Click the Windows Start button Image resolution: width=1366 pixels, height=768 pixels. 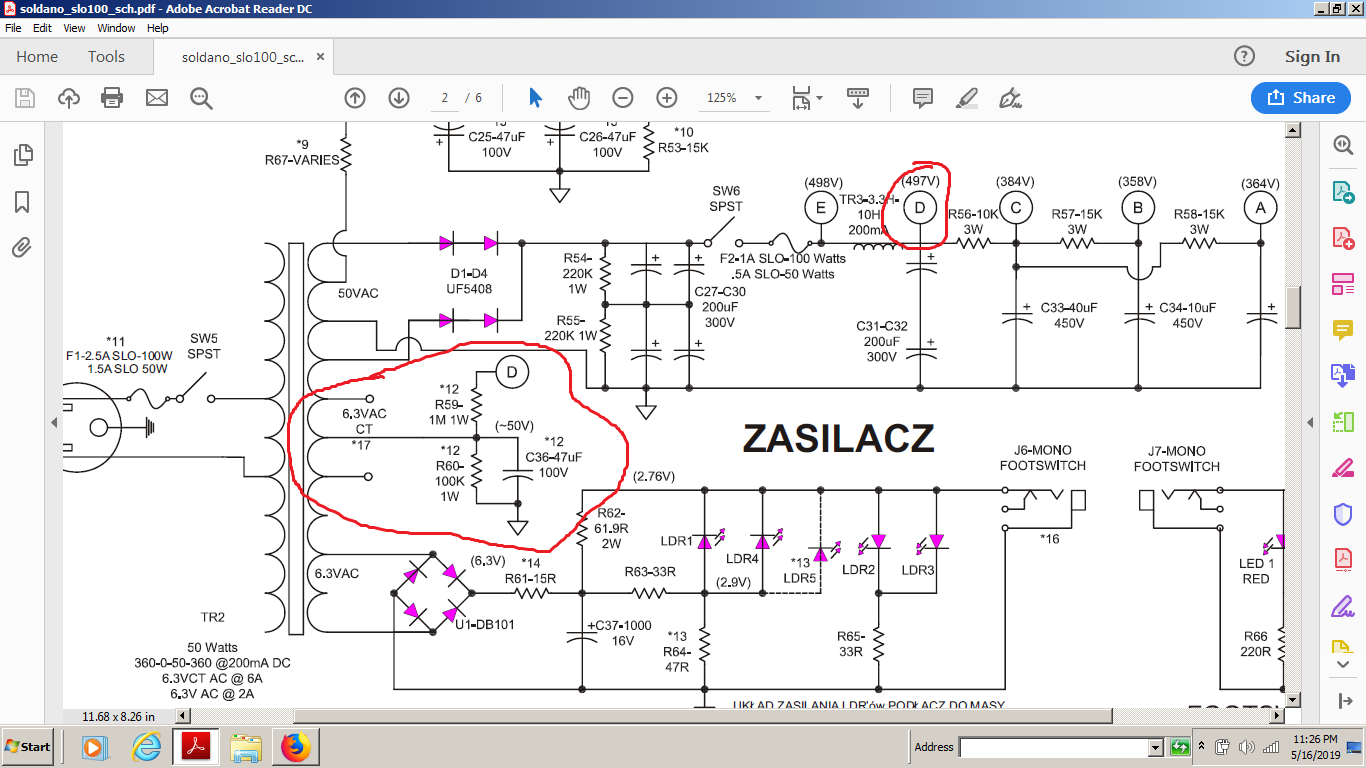(28, 747)
